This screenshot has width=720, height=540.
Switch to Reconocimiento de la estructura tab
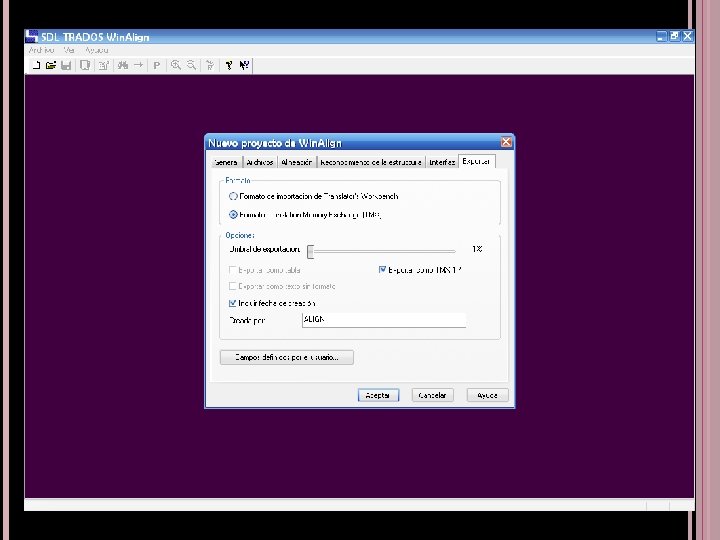click(371, 162)
